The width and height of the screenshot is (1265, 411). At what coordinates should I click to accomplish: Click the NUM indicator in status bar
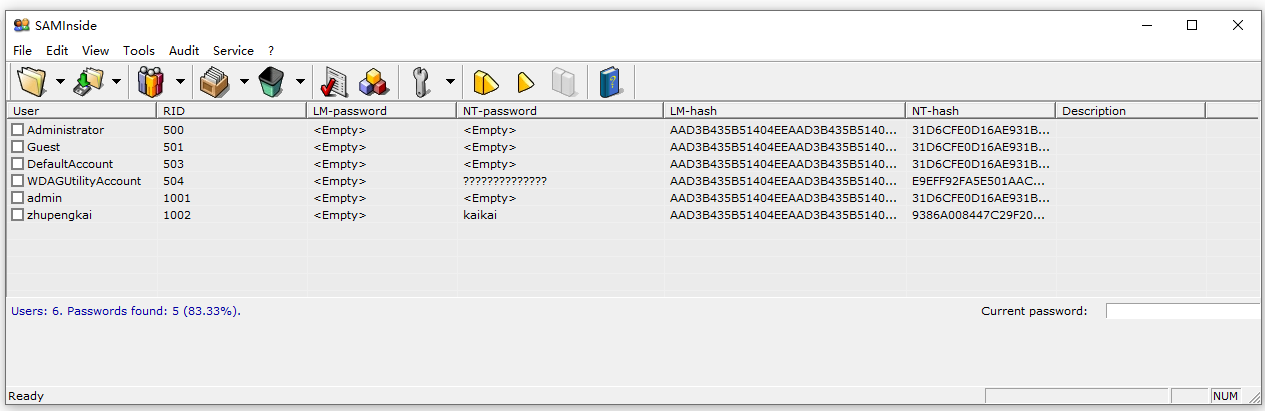tap(1226, 397)
